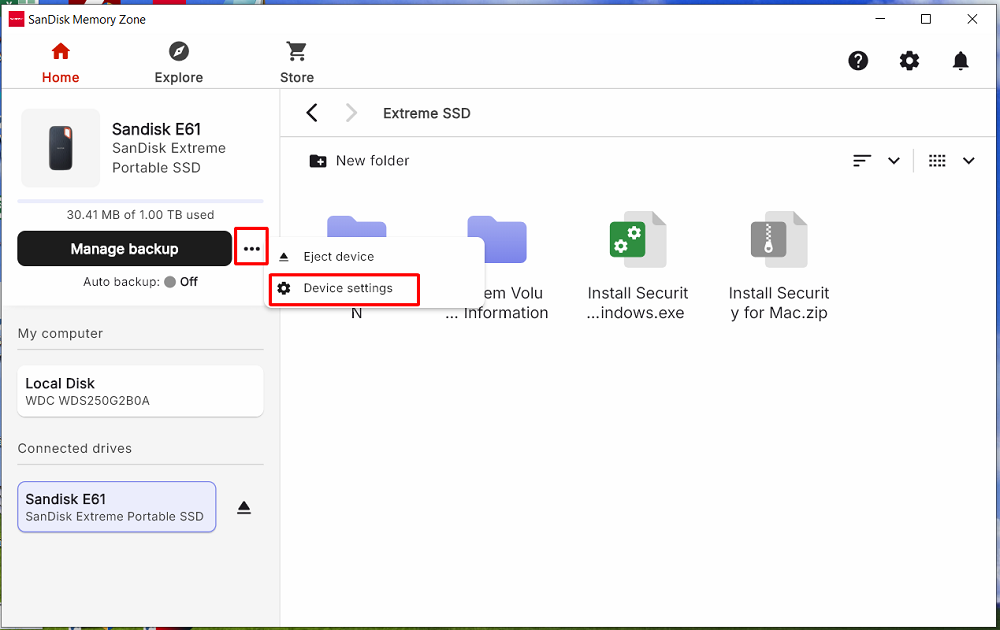
Task: Open Local Disk WDC WDS250G2B0A
Action: click(x=140, y=391)
